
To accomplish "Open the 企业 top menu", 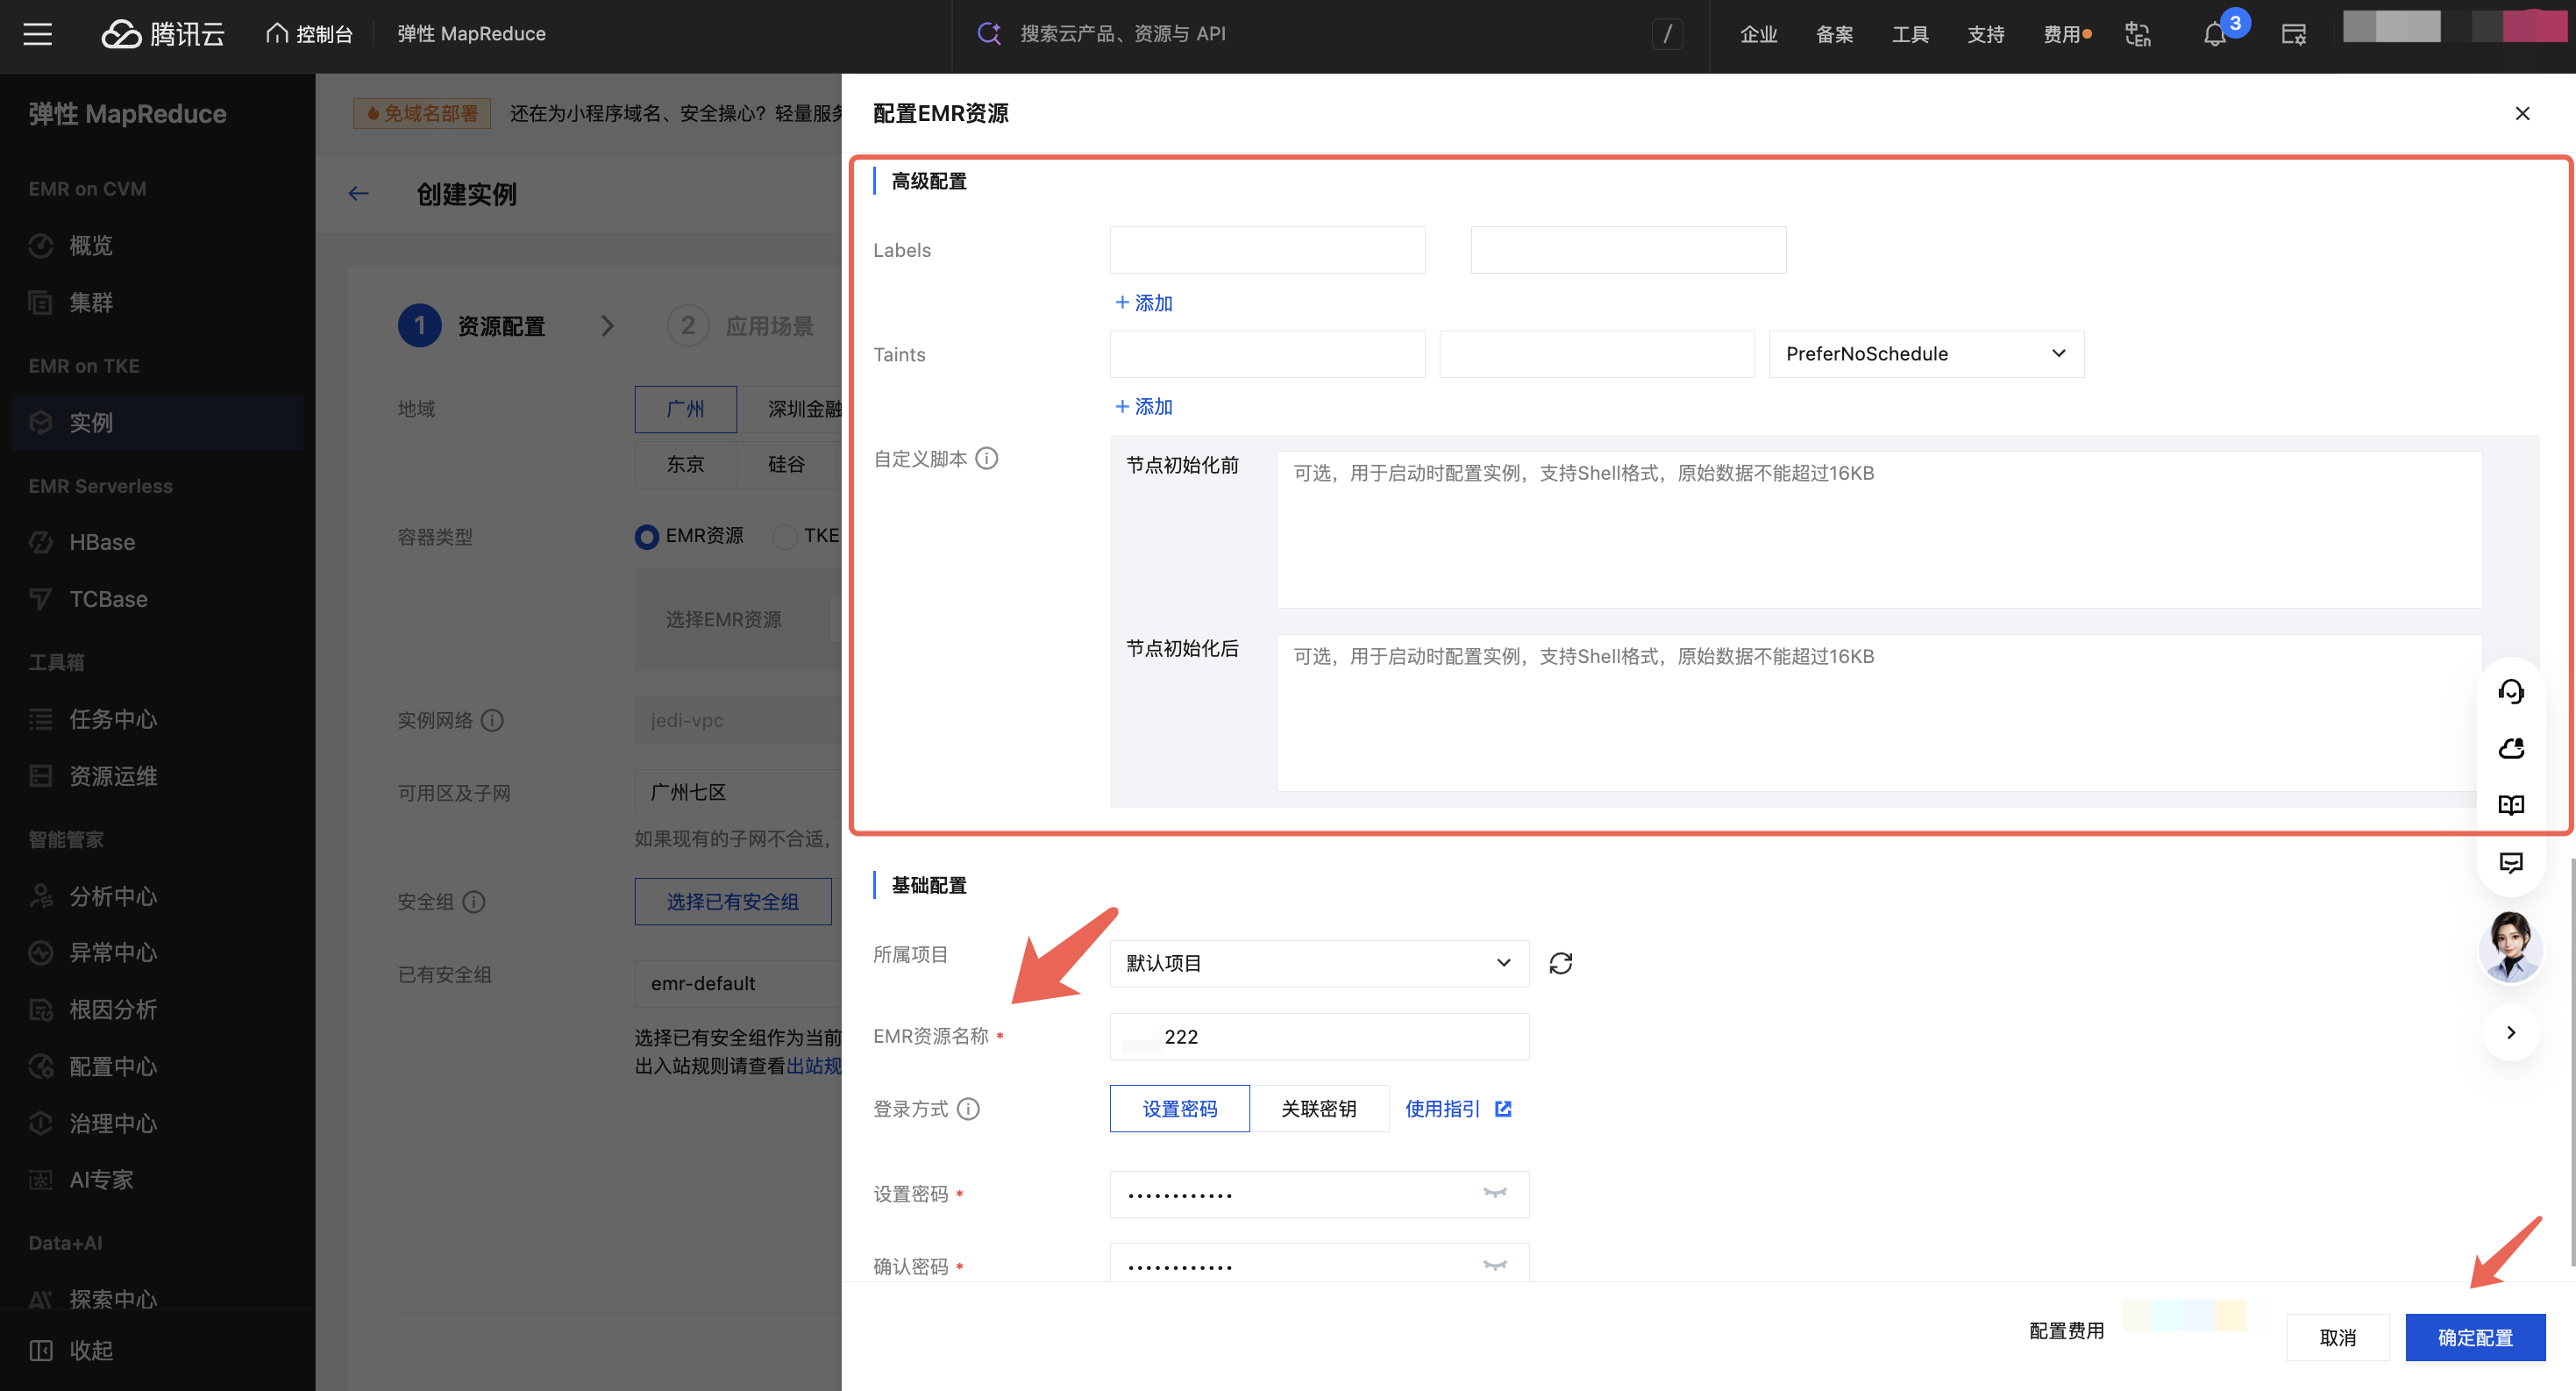I will [x=1758, y=34].
